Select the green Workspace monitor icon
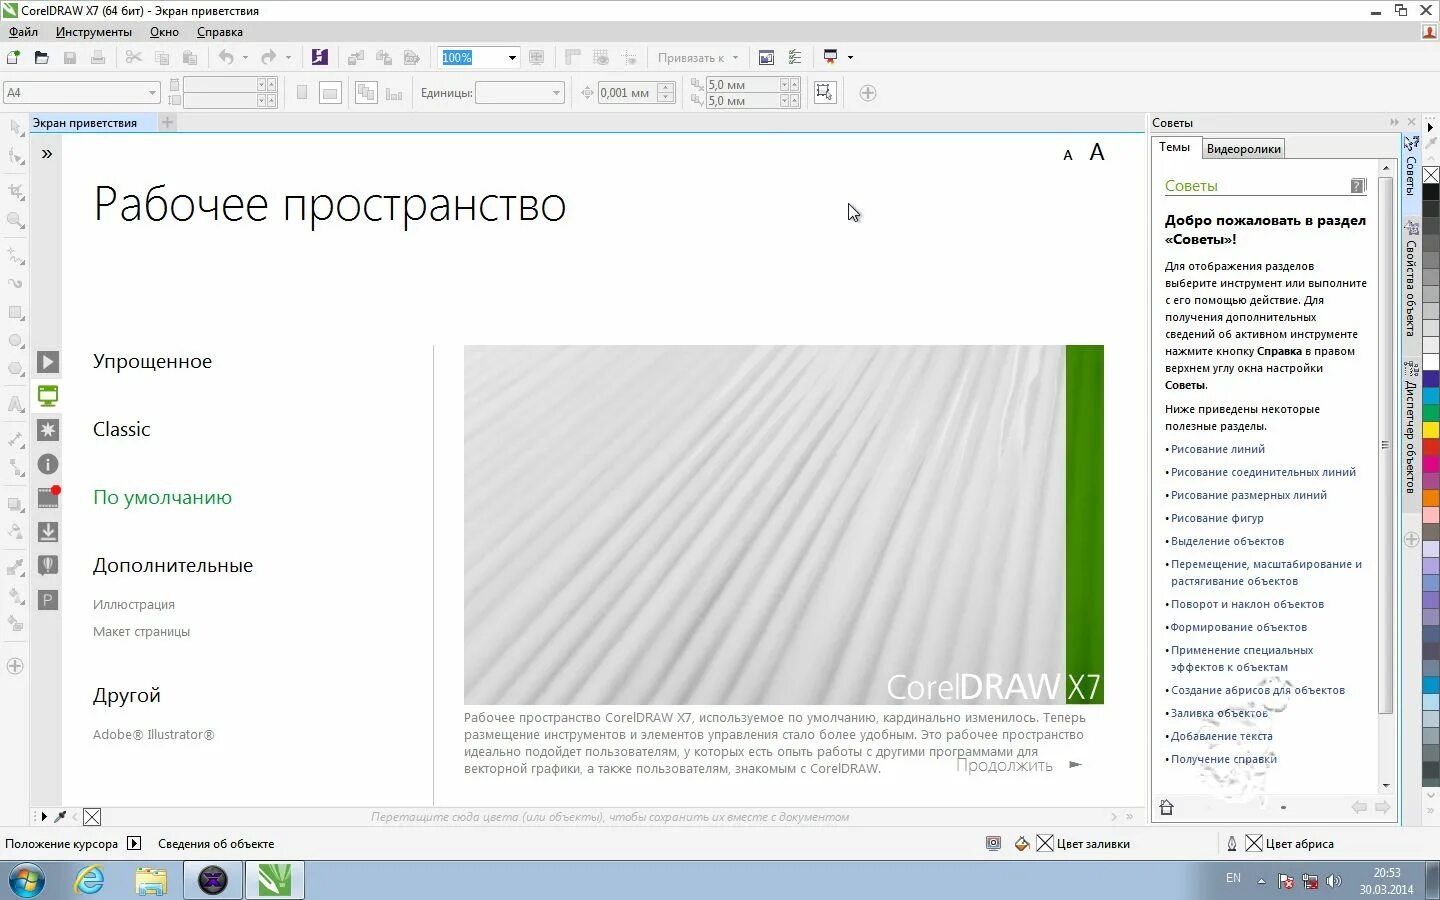 48,396
